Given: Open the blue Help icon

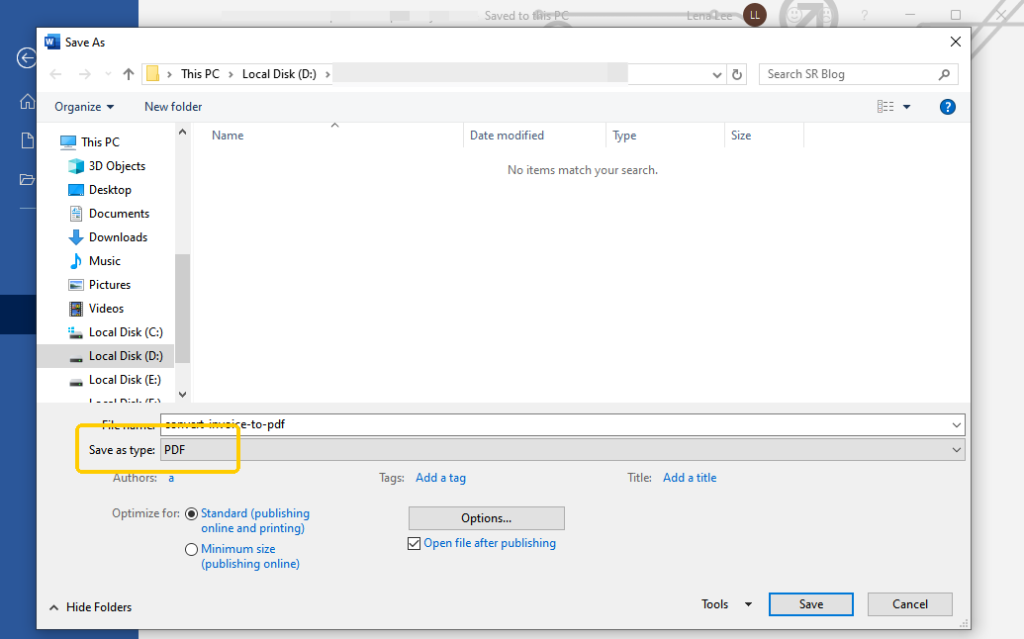Looking at the screenshot, I should [x=948, y=107].
